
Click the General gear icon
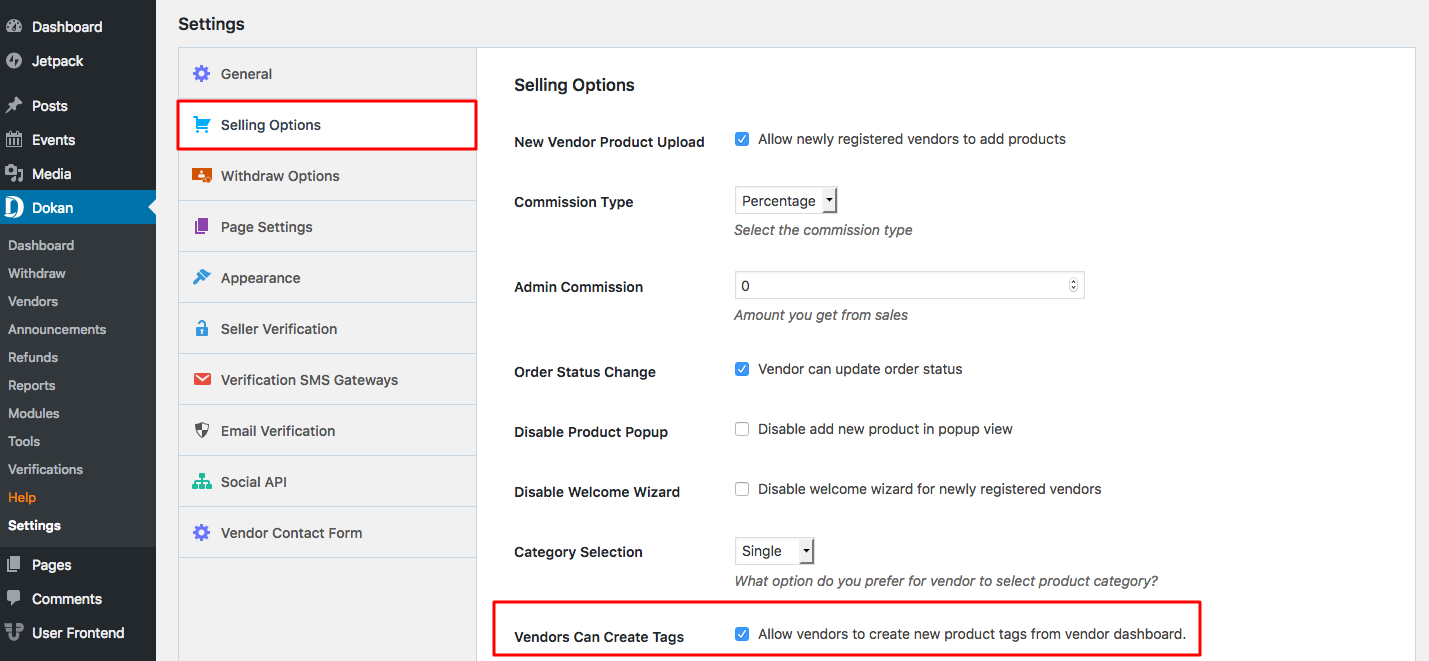(202, 74)
